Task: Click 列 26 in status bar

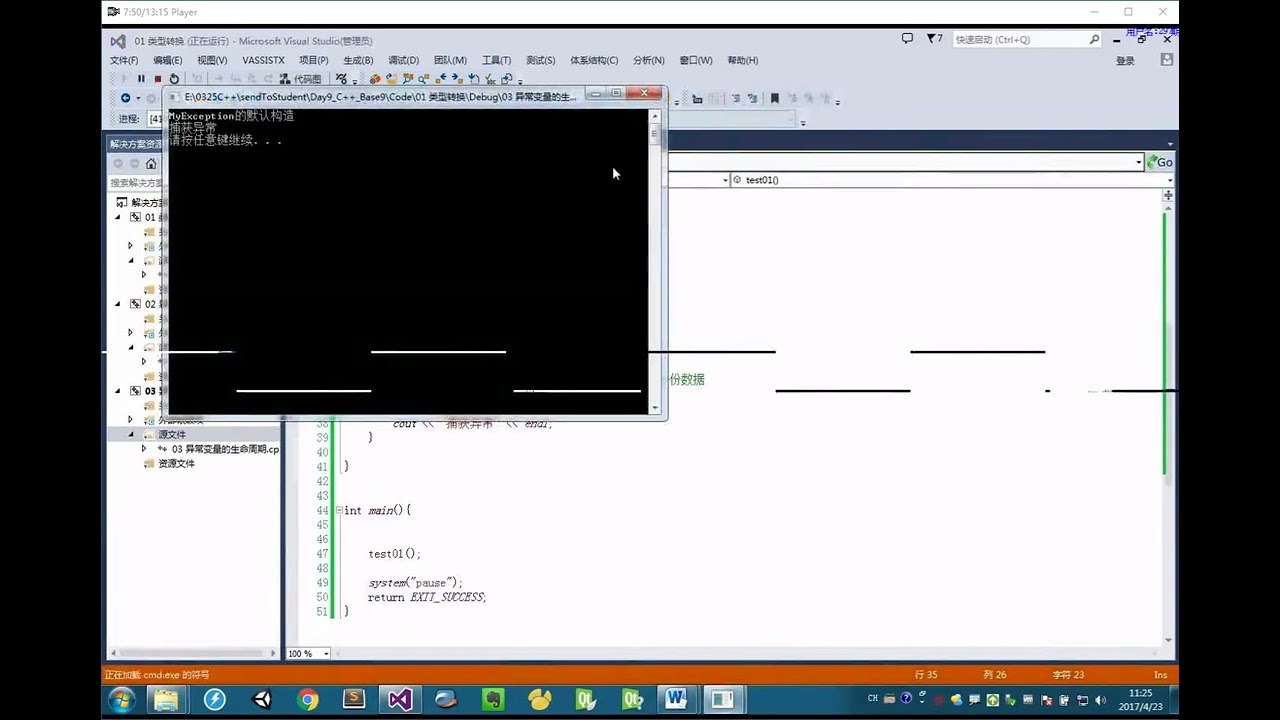Action: pos(995,675)
